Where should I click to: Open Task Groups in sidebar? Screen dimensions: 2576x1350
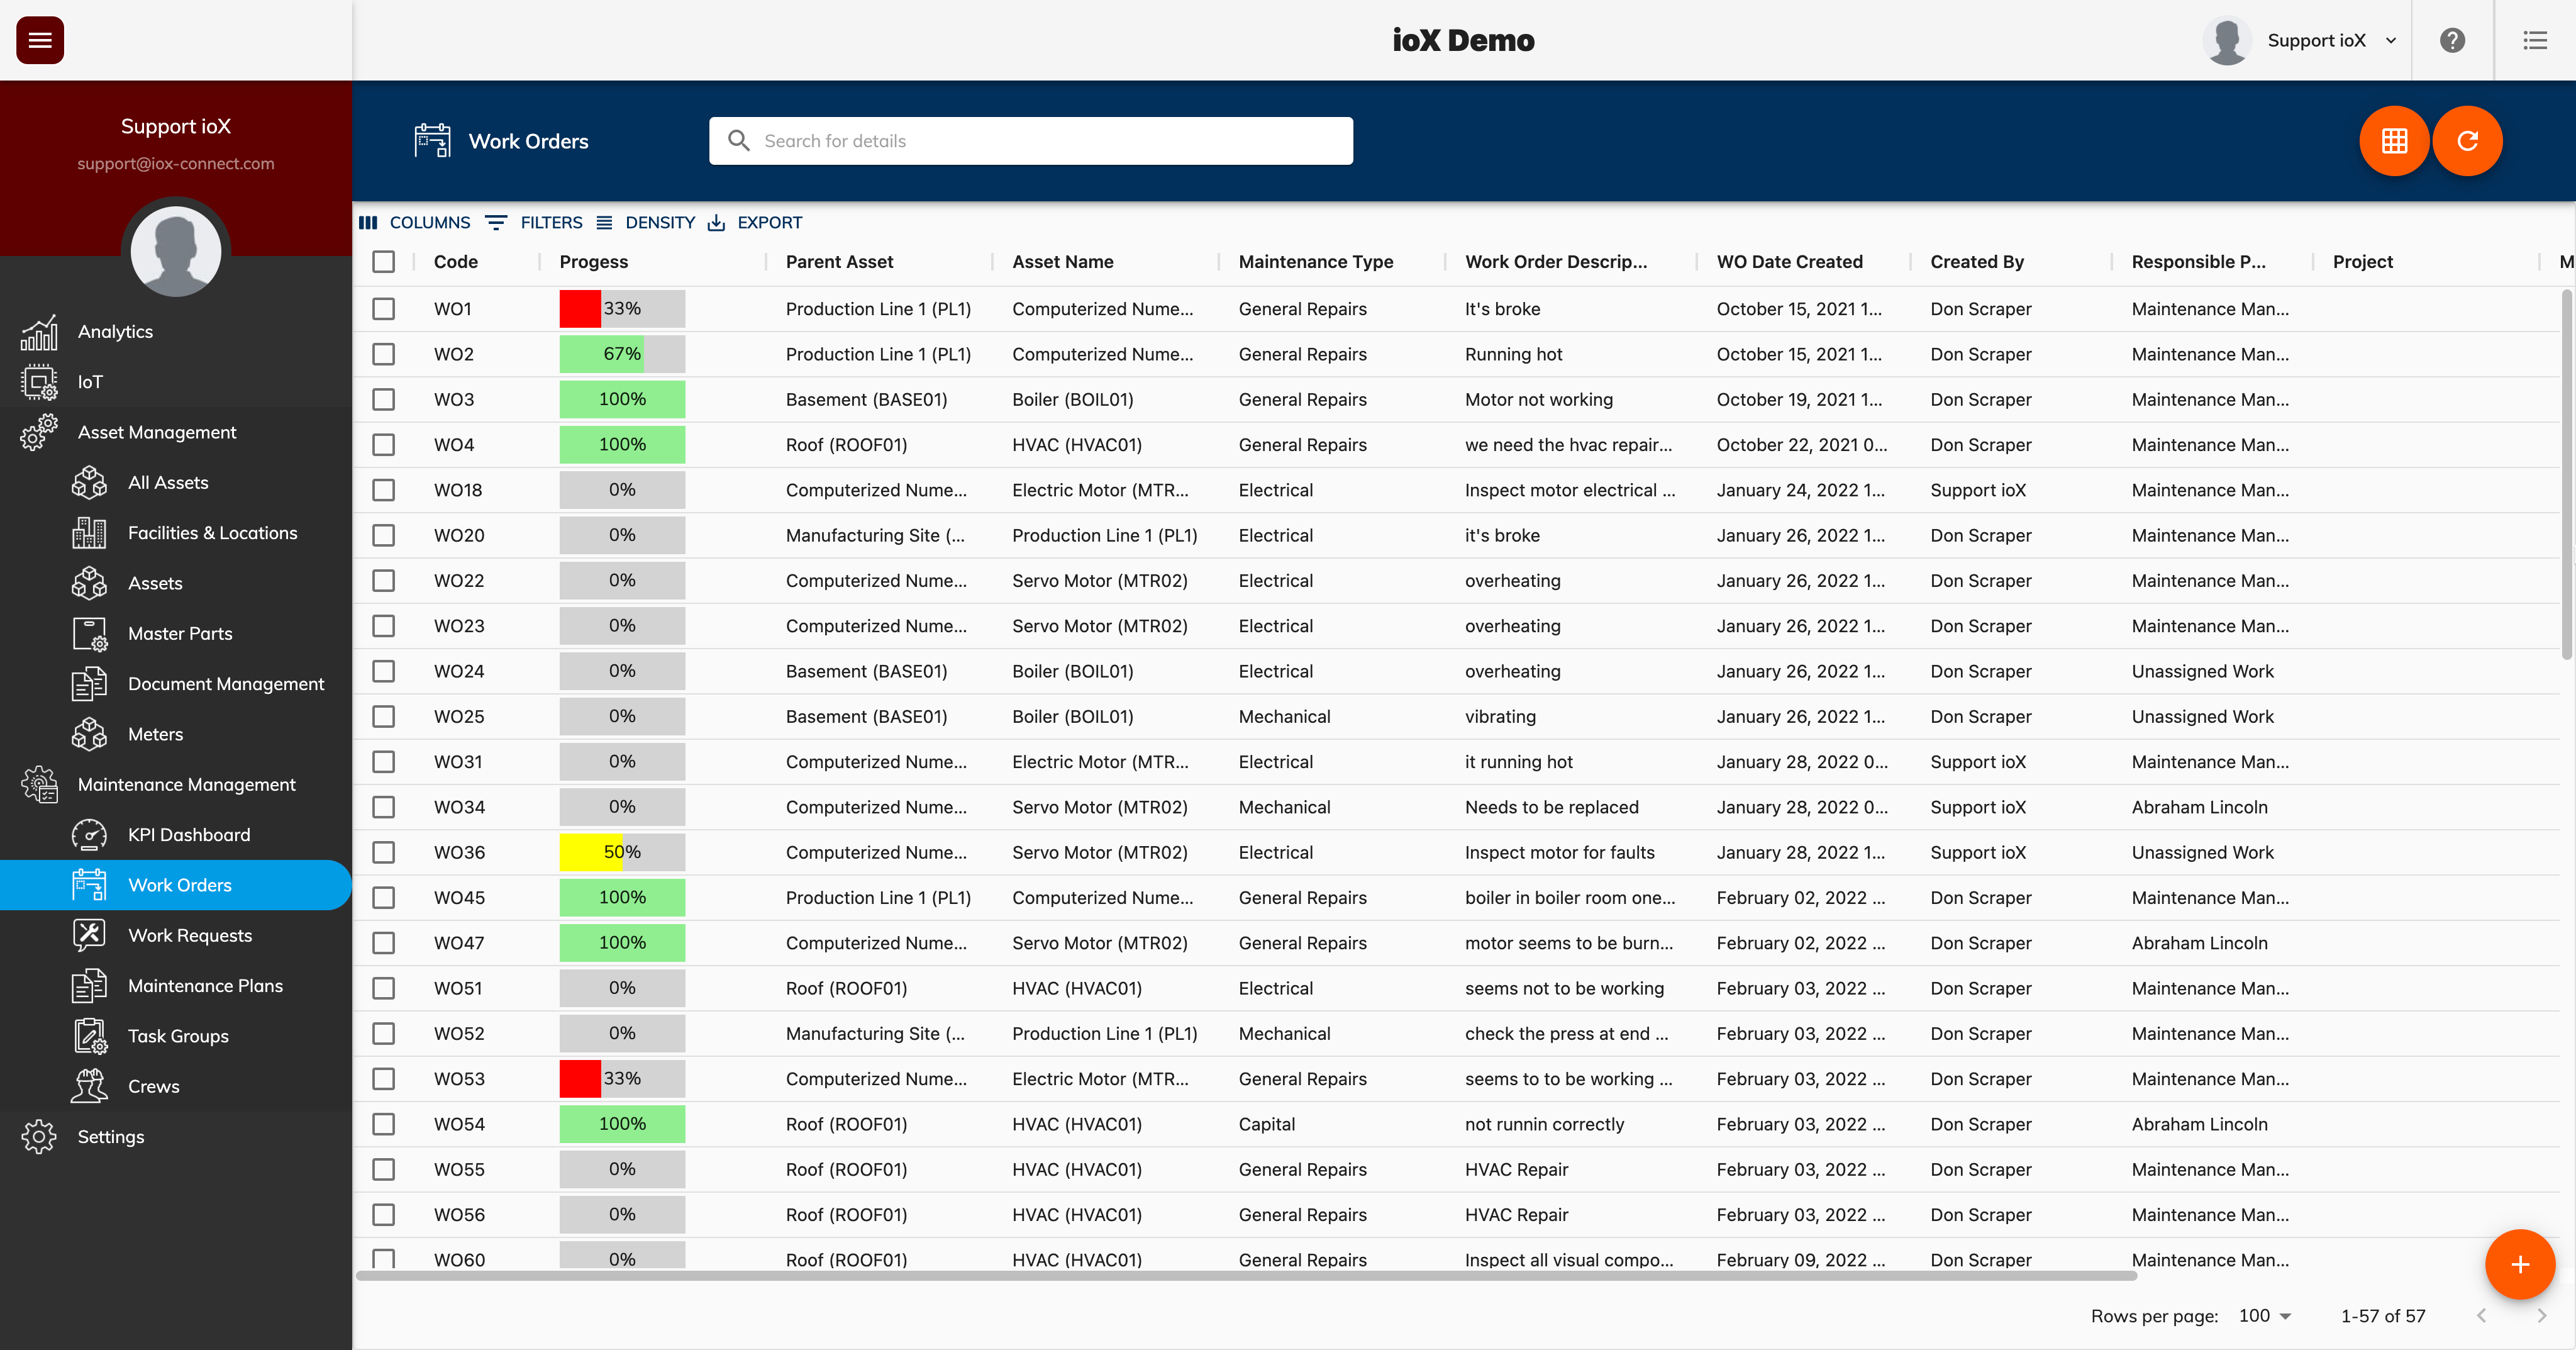(176, 1036)
